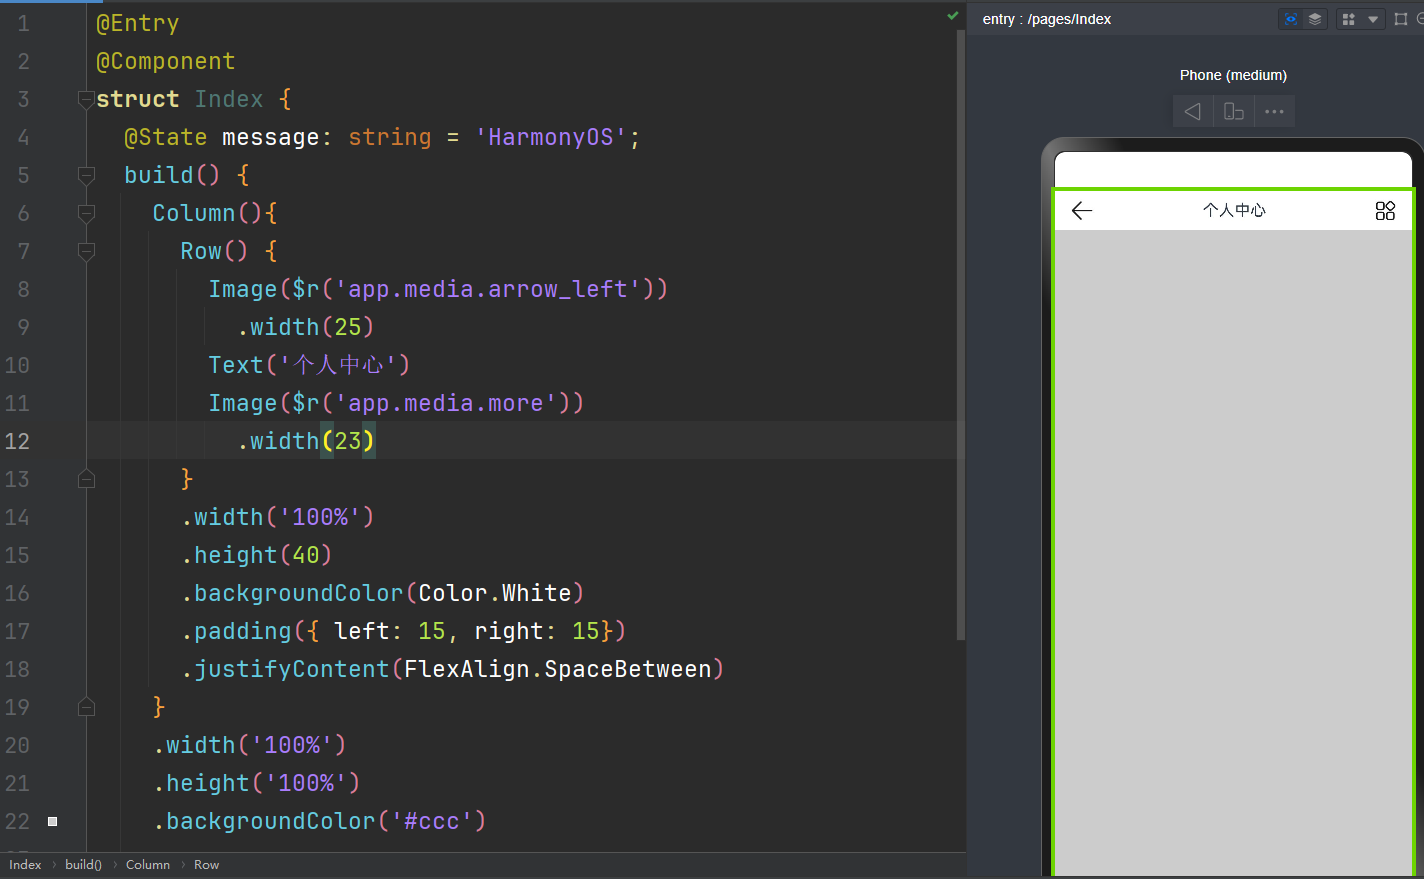This screenshot has width=1424, height=879.
Task: Click the editor vertical scrollbar
Action: [961, 335]
